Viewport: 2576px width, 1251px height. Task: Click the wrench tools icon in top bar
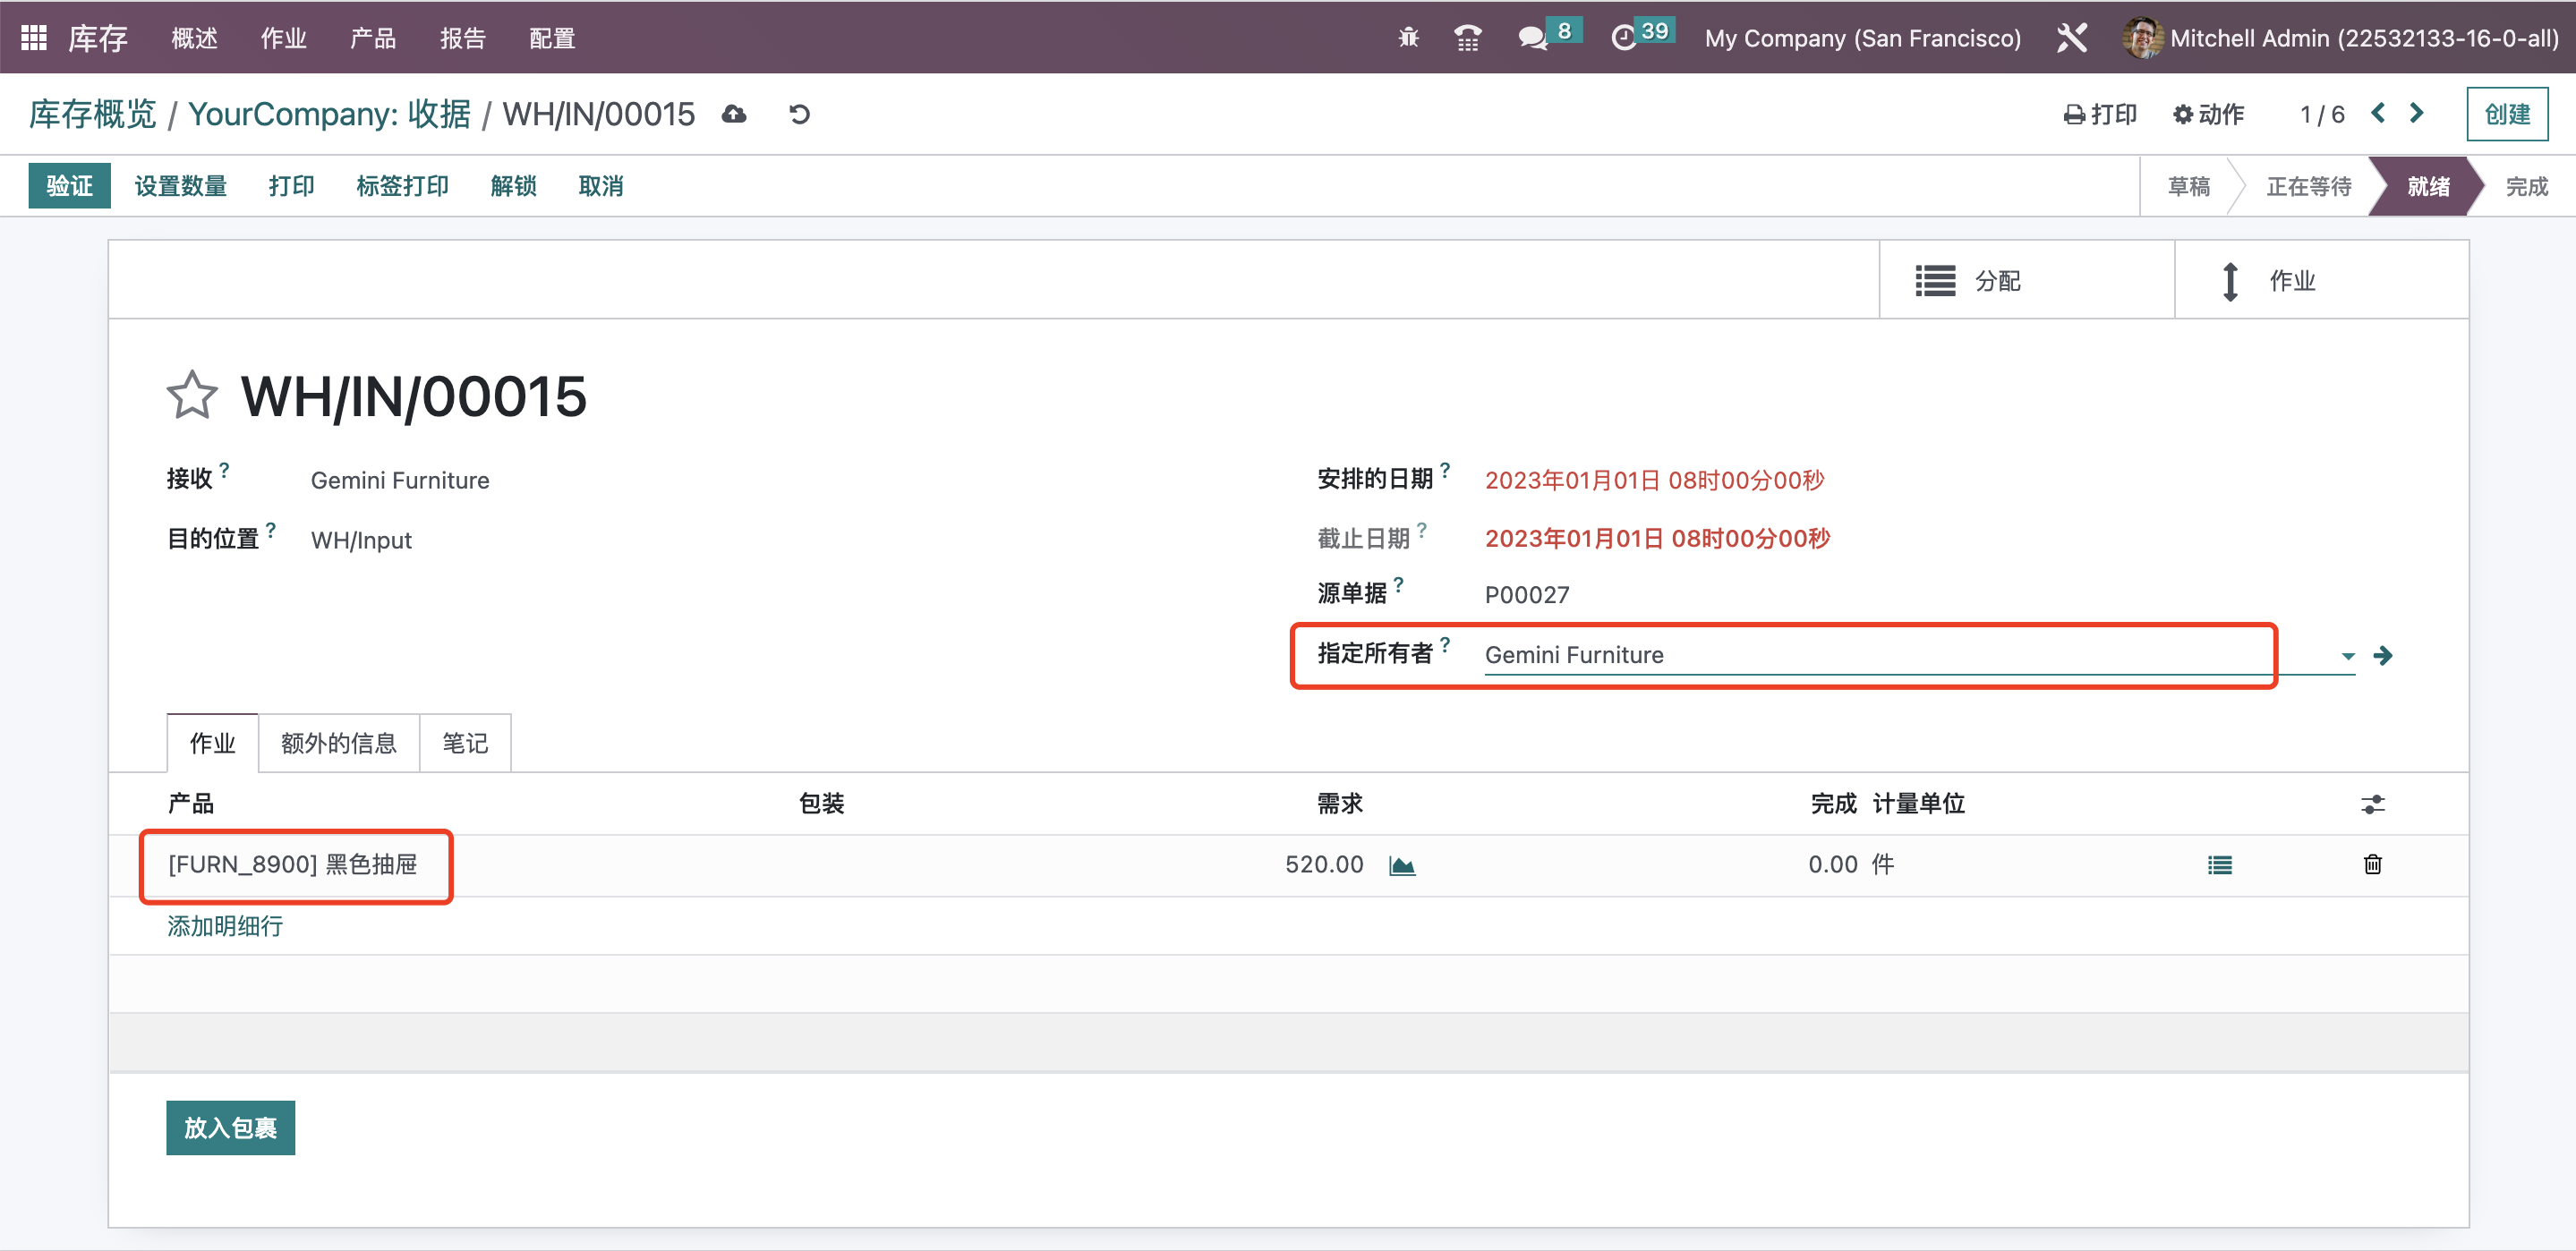pyautogui.click(x=2071, y=38)
